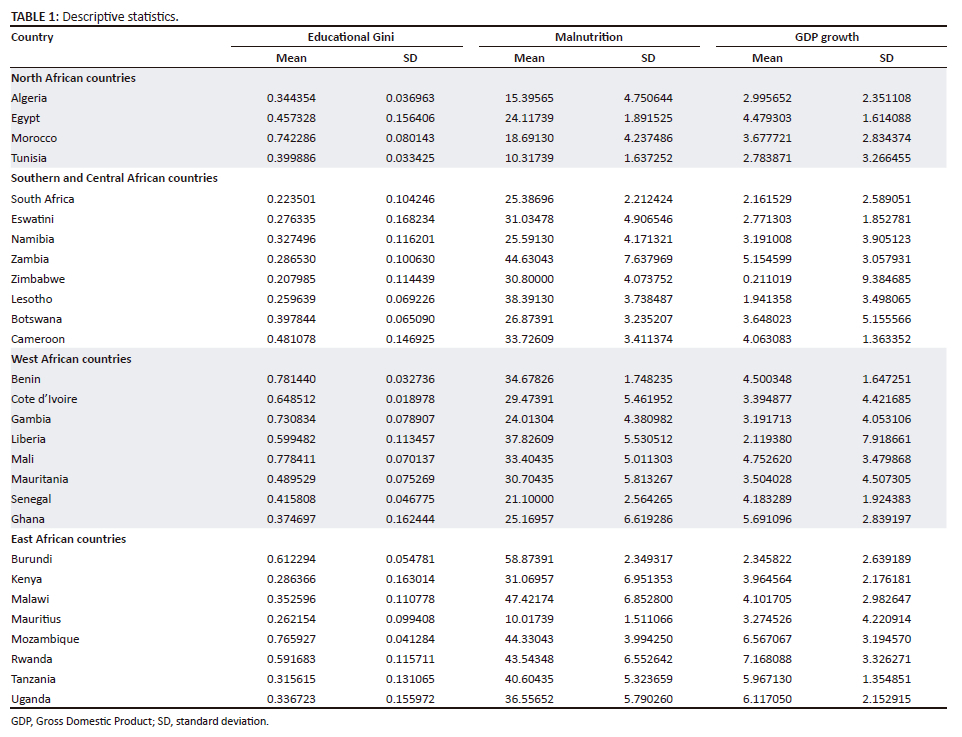Click the 'GDP growth' column group header
Screen dimensions: 962x737
click(826, 37)
